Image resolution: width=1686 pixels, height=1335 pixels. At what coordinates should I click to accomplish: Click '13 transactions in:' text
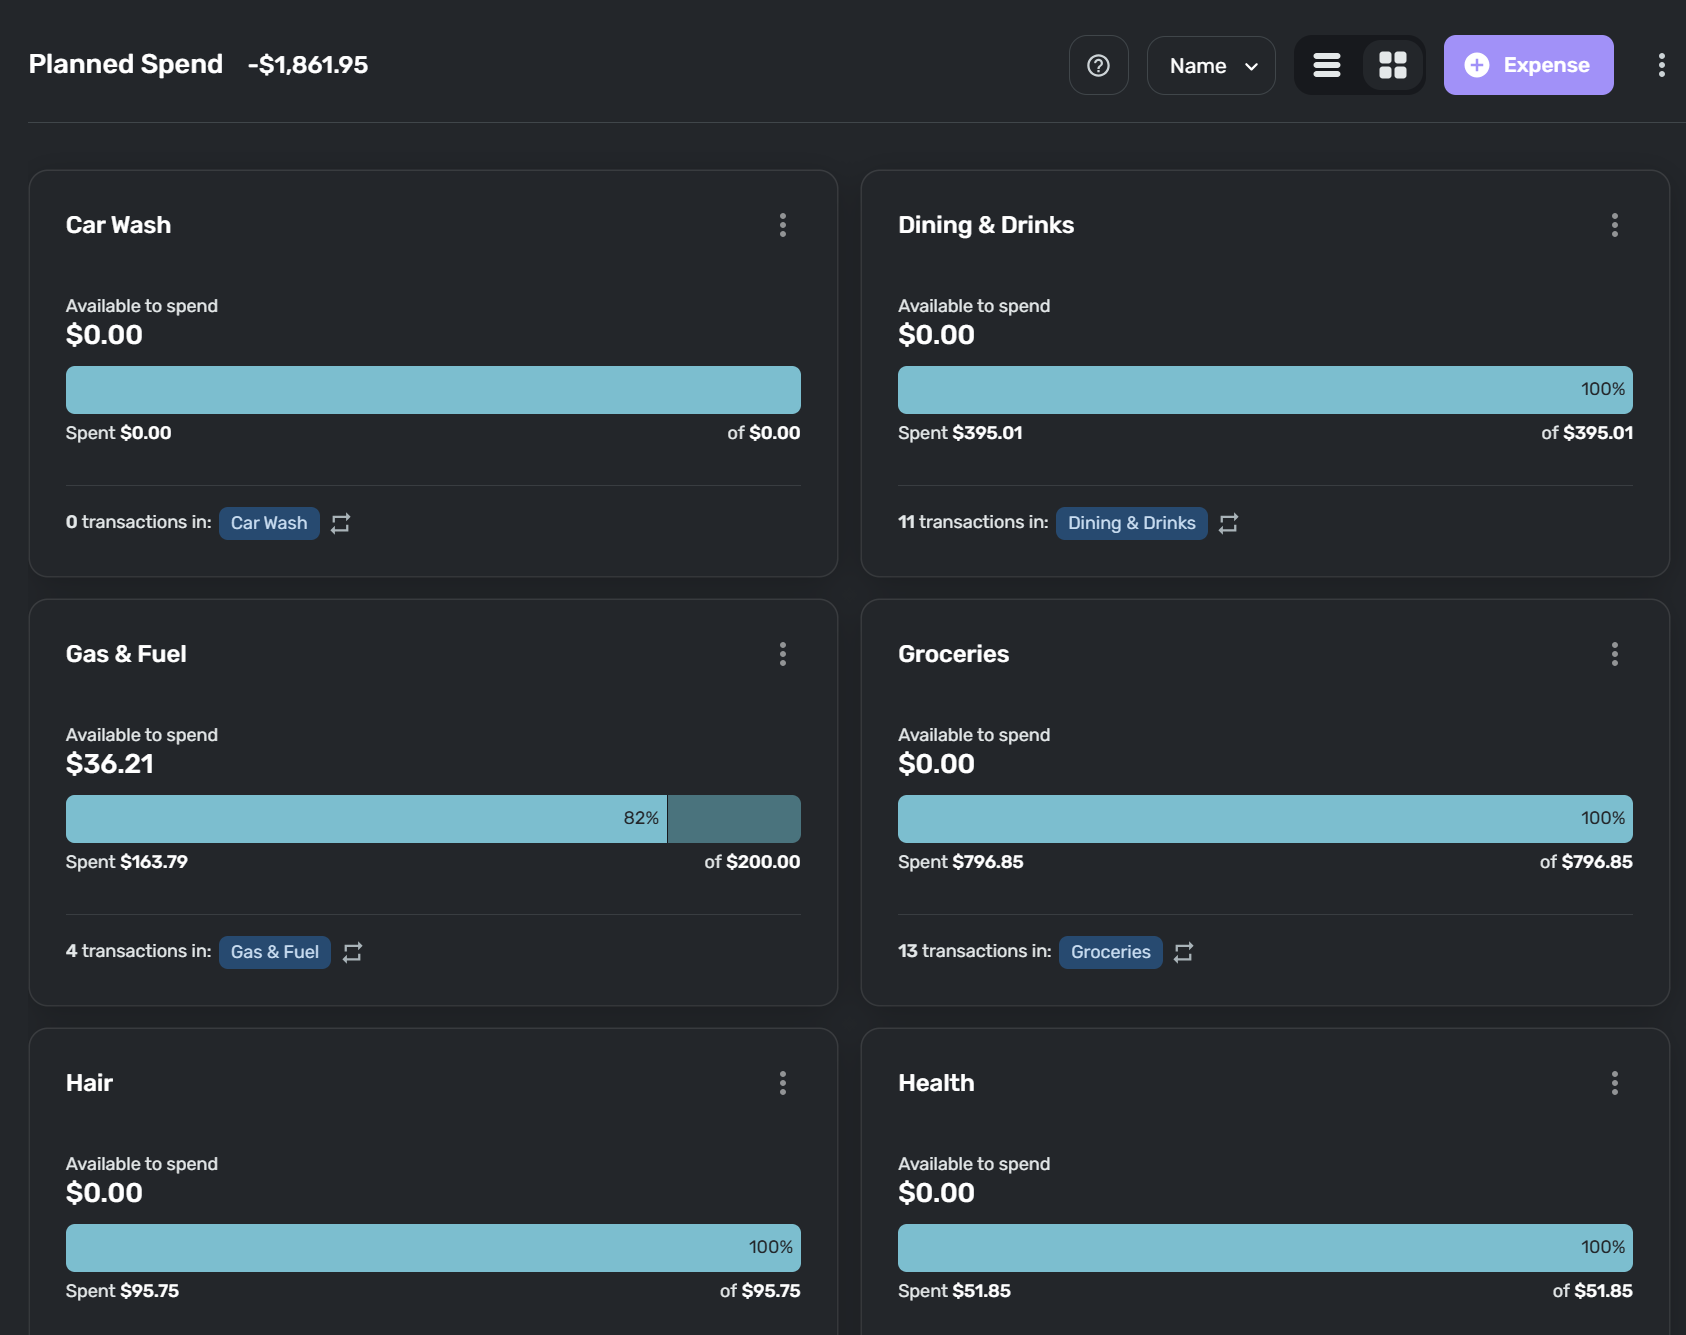coord(975,951)
